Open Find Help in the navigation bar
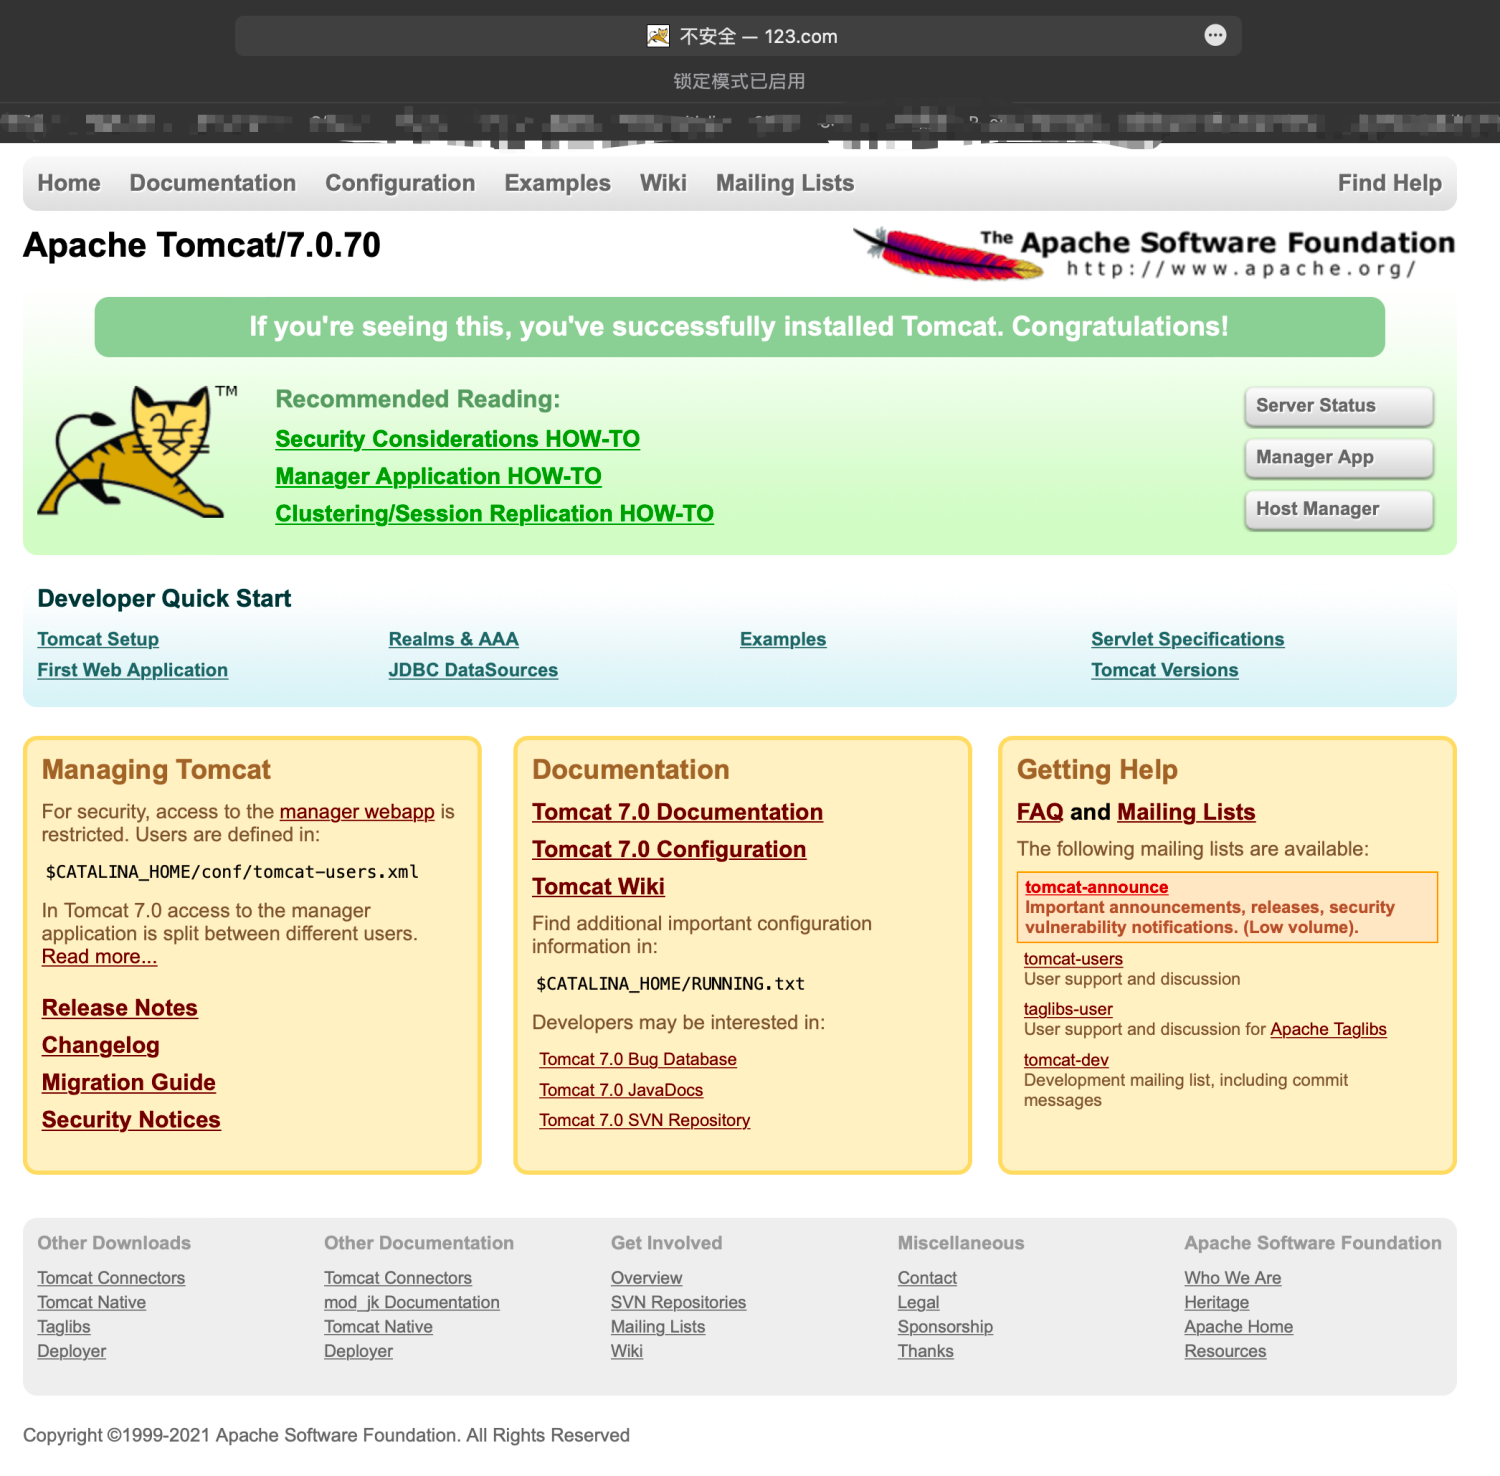The image size is (1500, 1476). 1389,183
